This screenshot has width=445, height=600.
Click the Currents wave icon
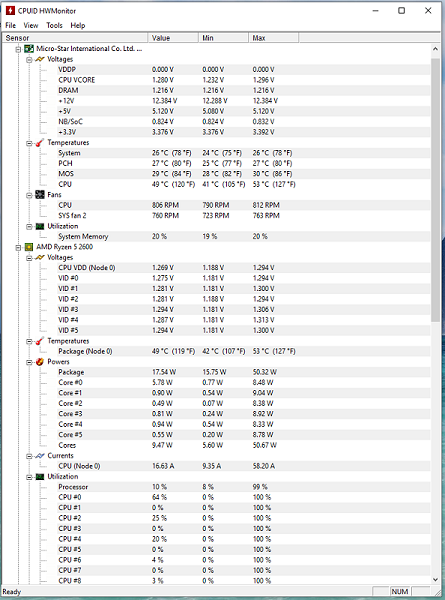click(x=40, y=456)
